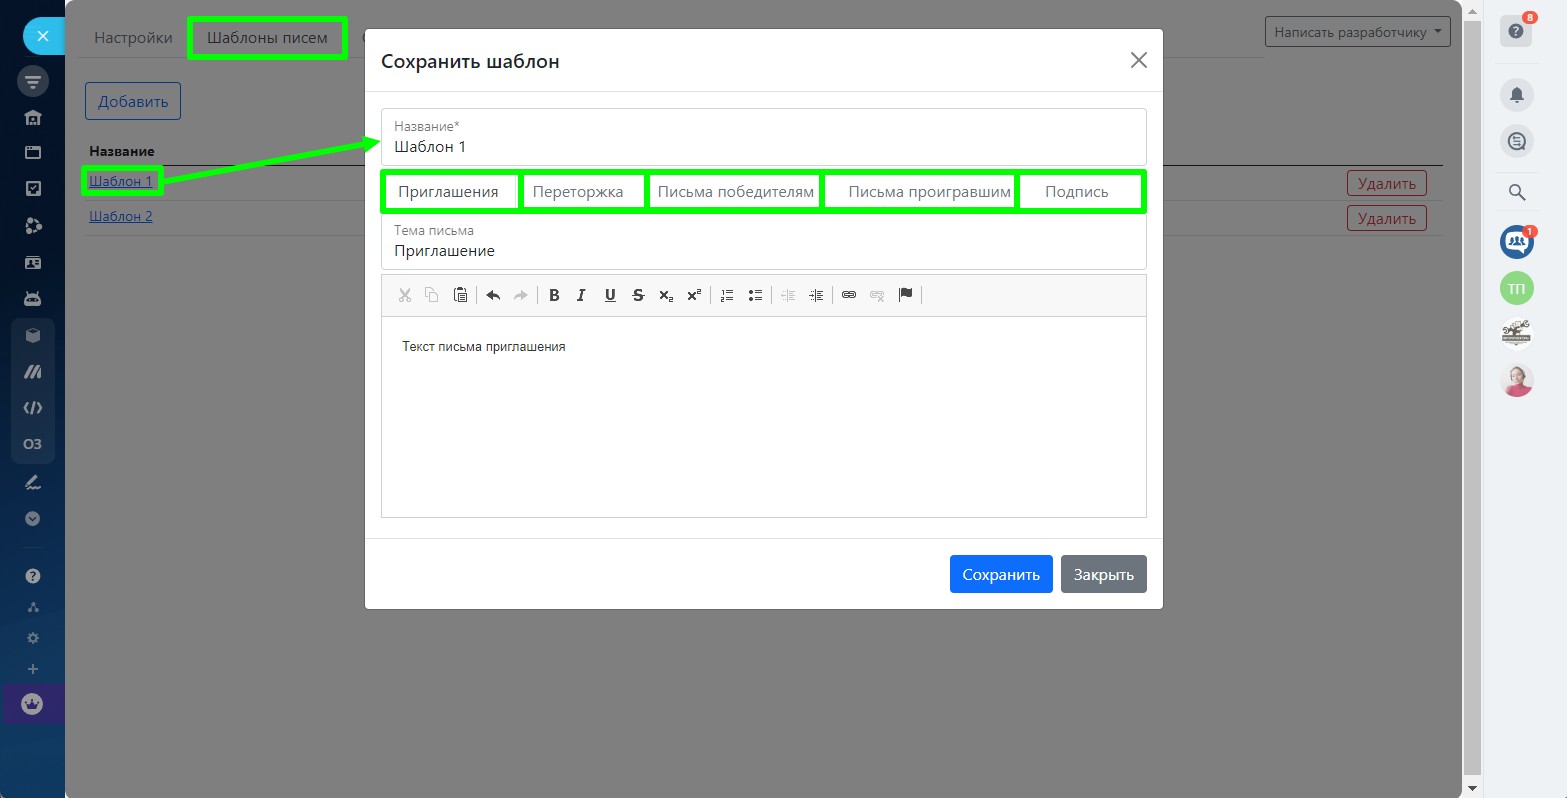The height and width of the screenshot is (798, 1567).
Task: Click the 'Название' input field
Action: [763, 147]
